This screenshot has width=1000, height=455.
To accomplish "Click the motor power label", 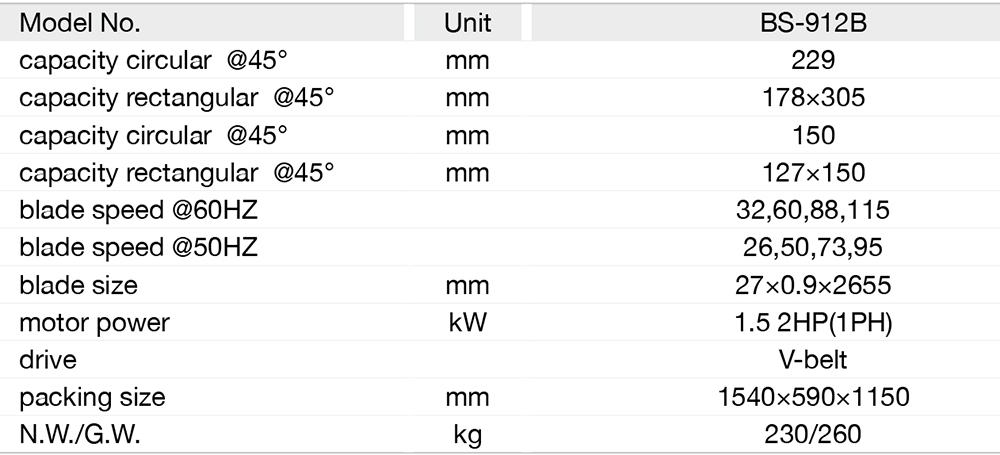I will tap(94, 323).
